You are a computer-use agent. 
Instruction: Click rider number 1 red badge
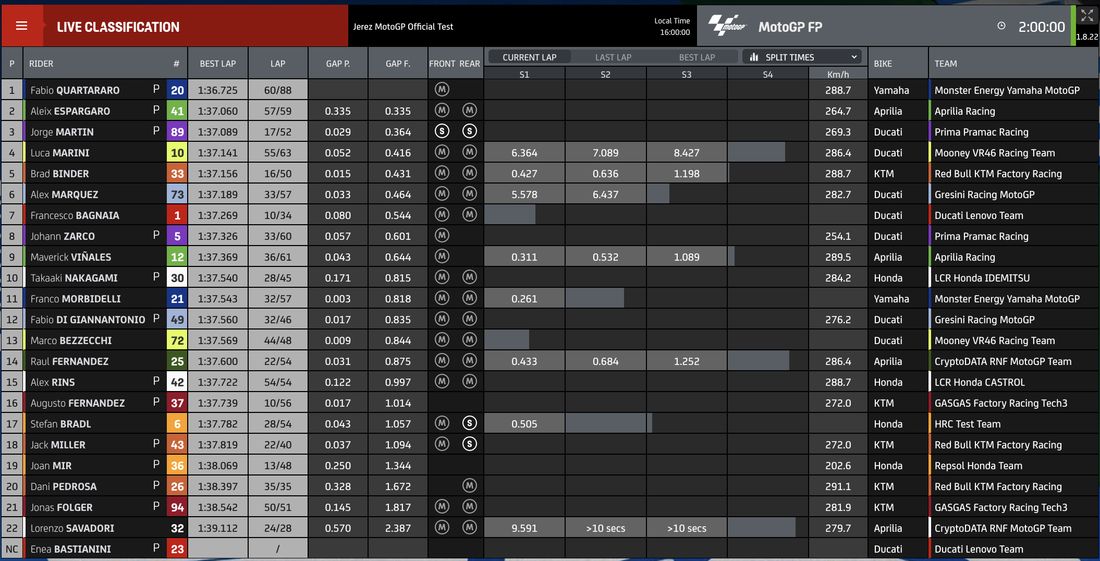[177, 215]
